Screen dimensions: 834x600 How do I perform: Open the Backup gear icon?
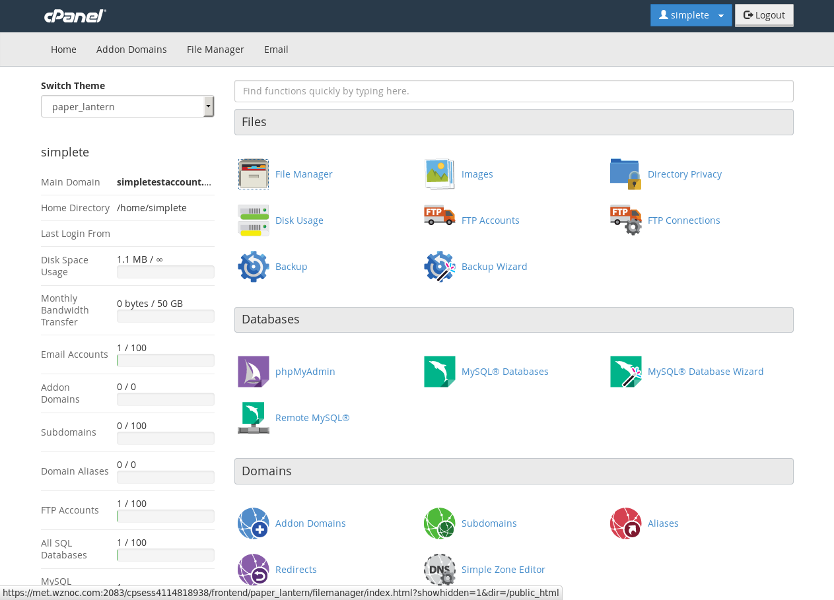click(x=253, y=266)
